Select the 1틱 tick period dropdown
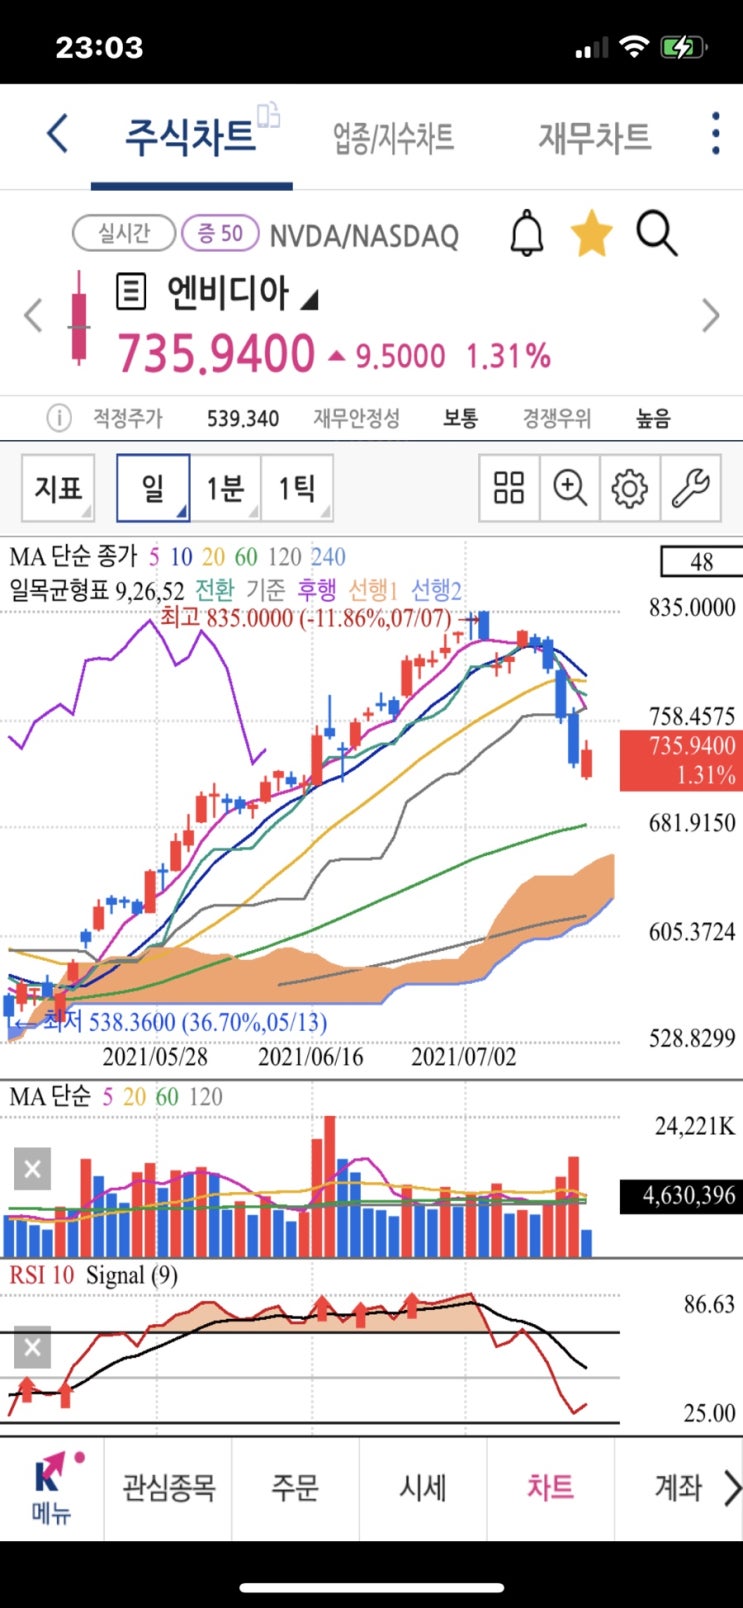 pyautogui.click(x=297, y=488)
